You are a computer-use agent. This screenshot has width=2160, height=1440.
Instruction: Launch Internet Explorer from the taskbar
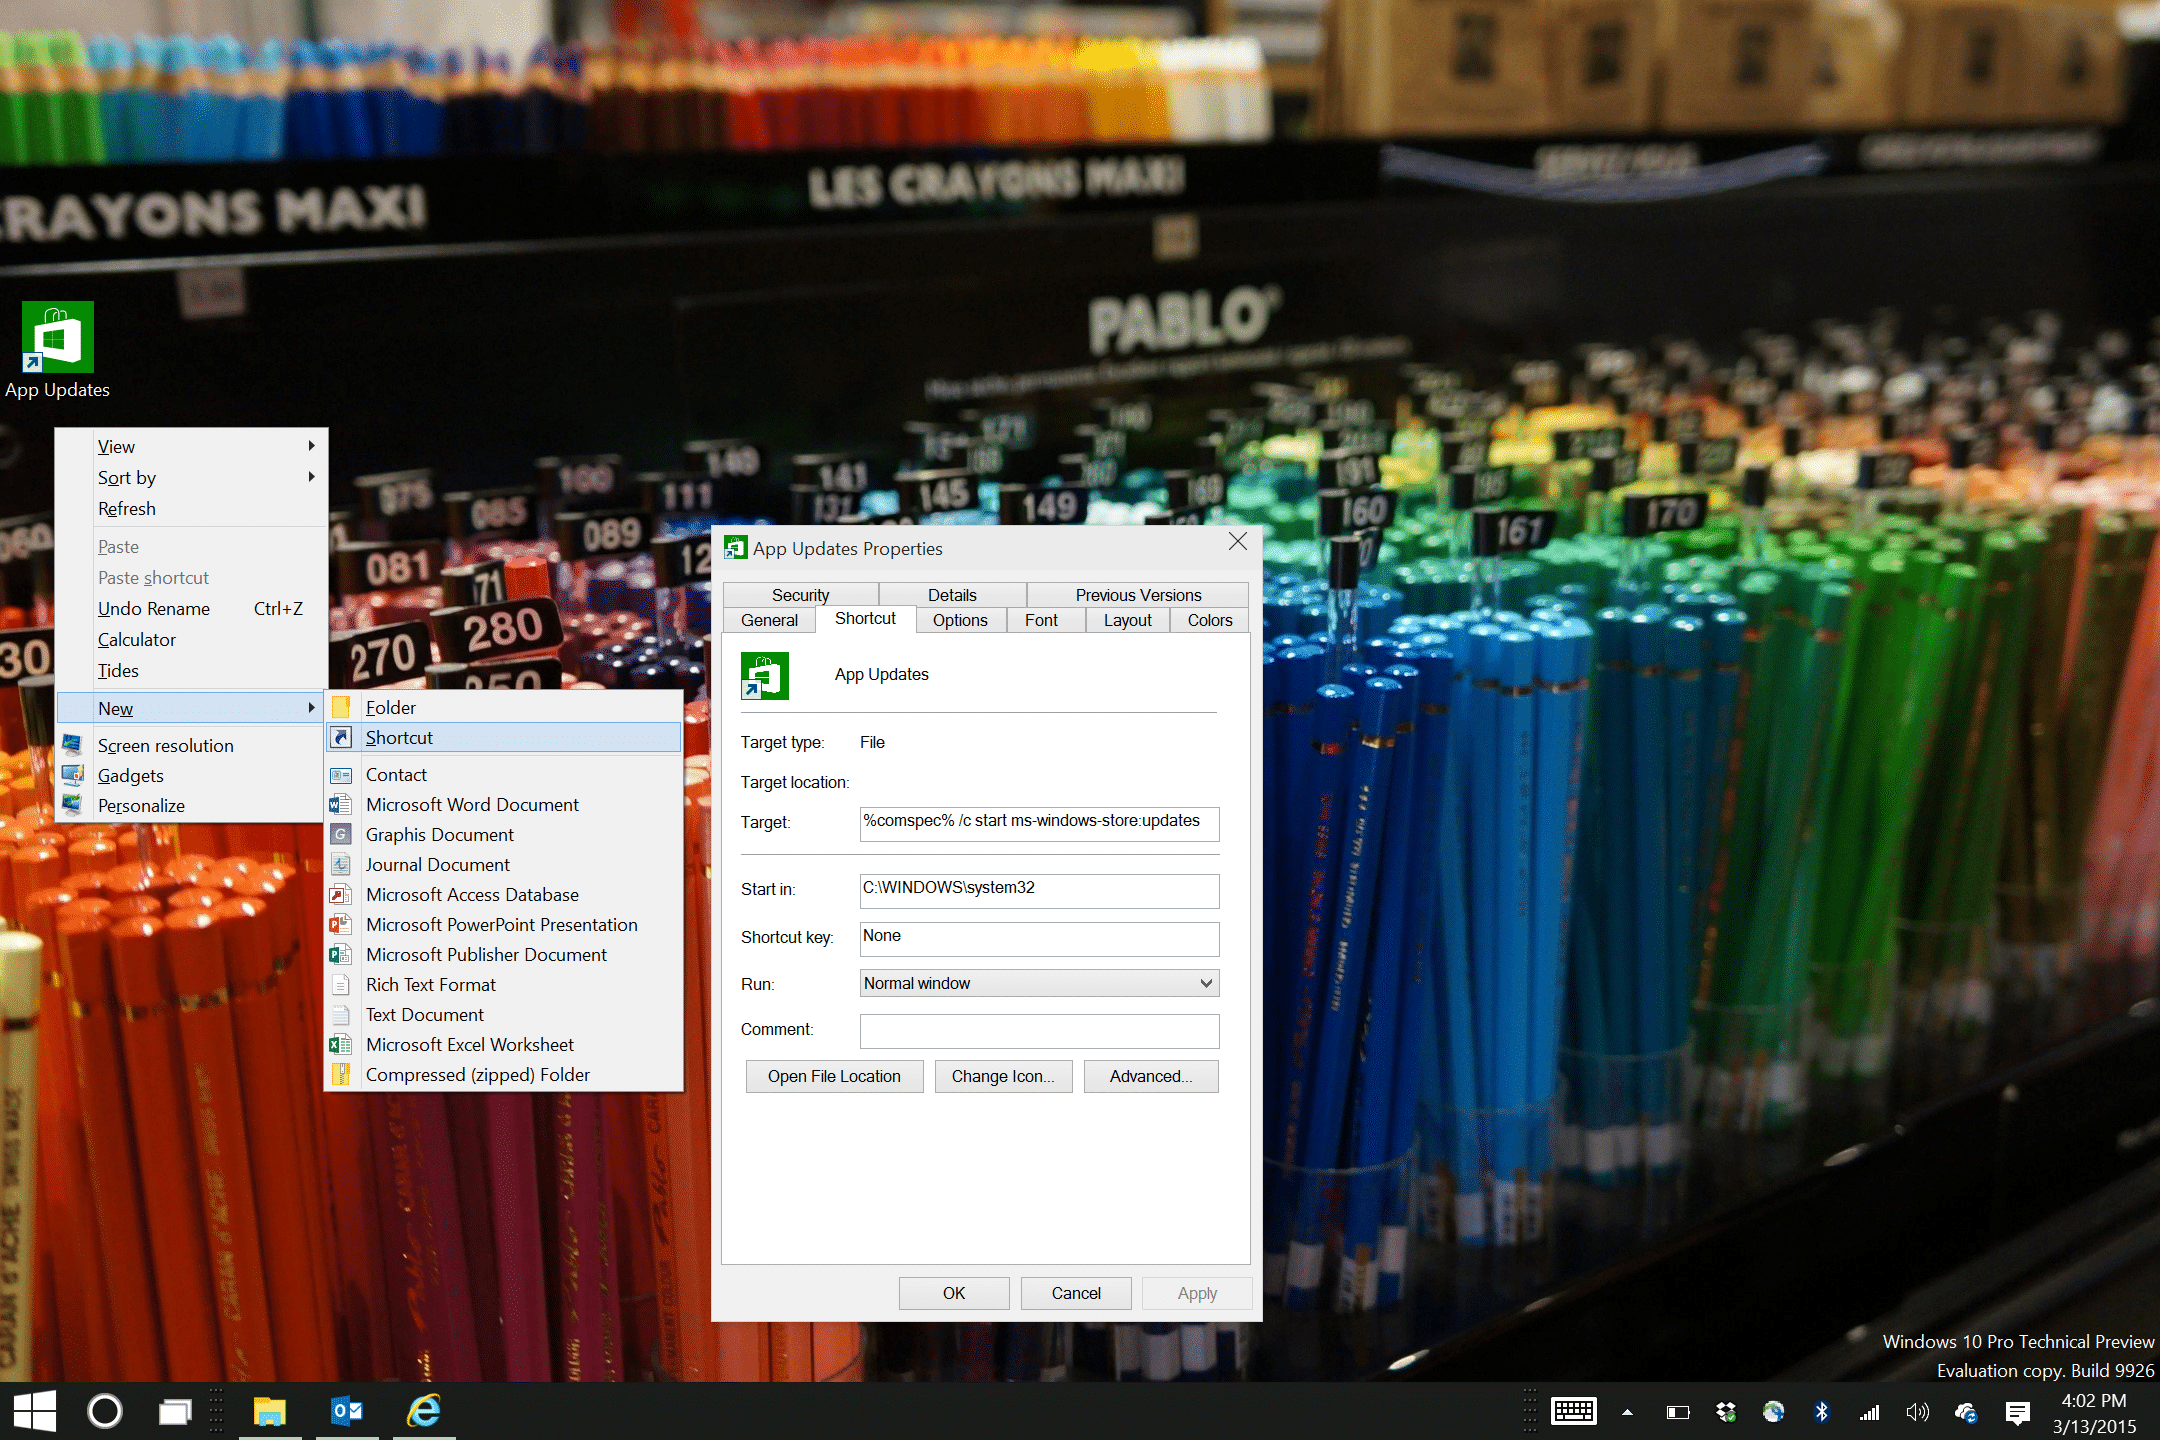click(424, 1411)
